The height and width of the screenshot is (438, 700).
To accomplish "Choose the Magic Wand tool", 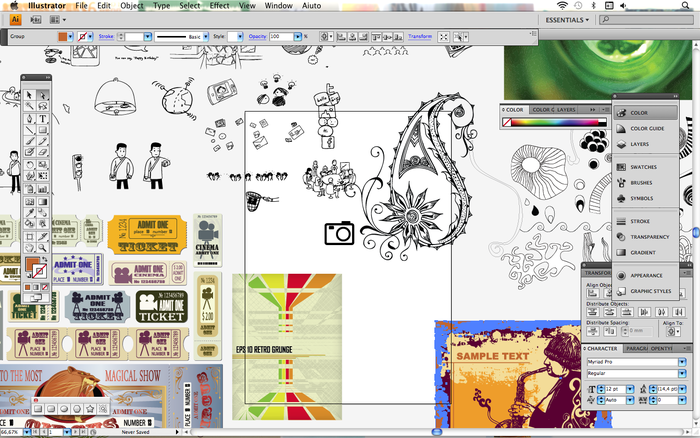I will [29, 106].
